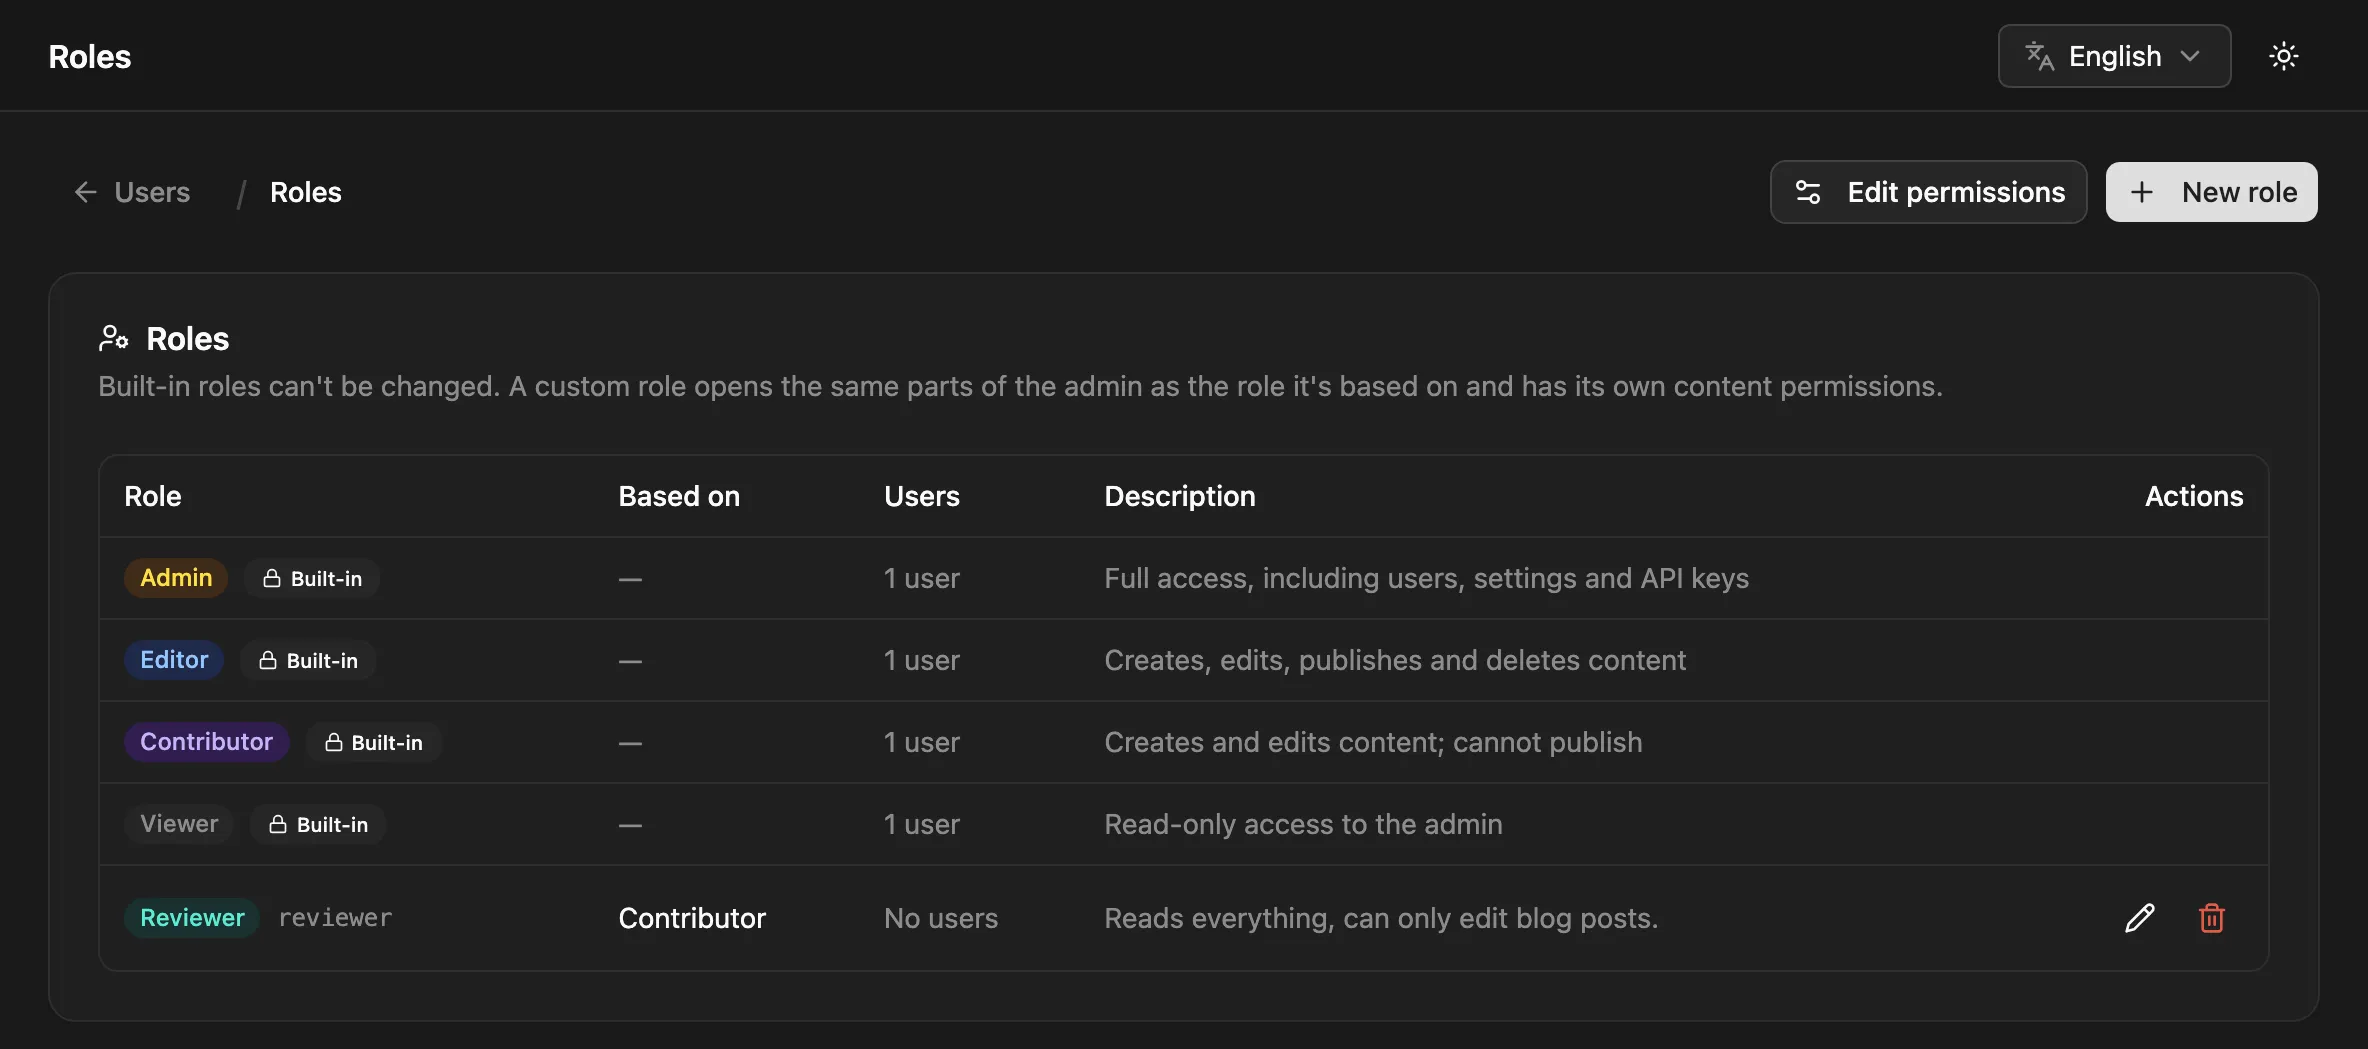Create a New role
Viewport: 2368px width, 1049px height.
tap(2211, 192)
